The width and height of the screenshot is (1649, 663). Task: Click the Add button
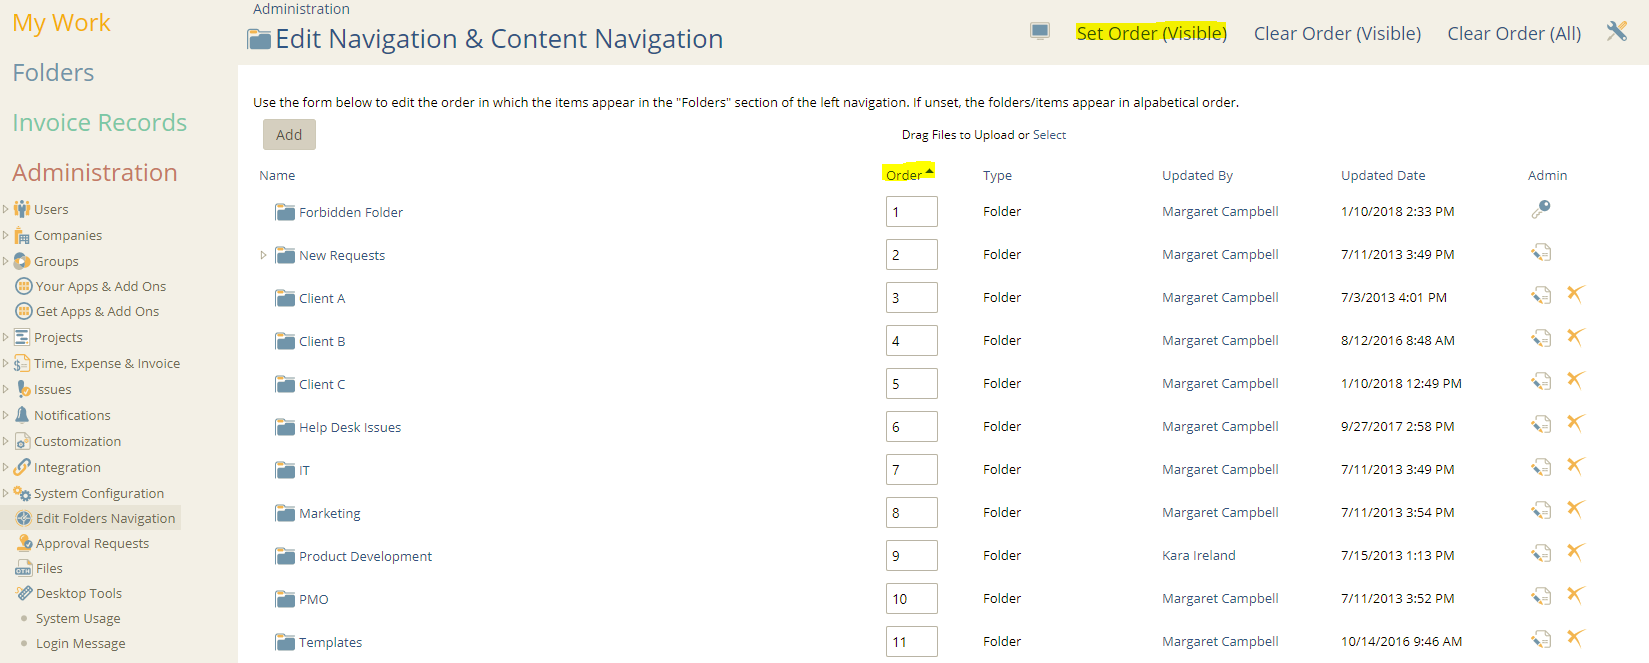[289, 135]
